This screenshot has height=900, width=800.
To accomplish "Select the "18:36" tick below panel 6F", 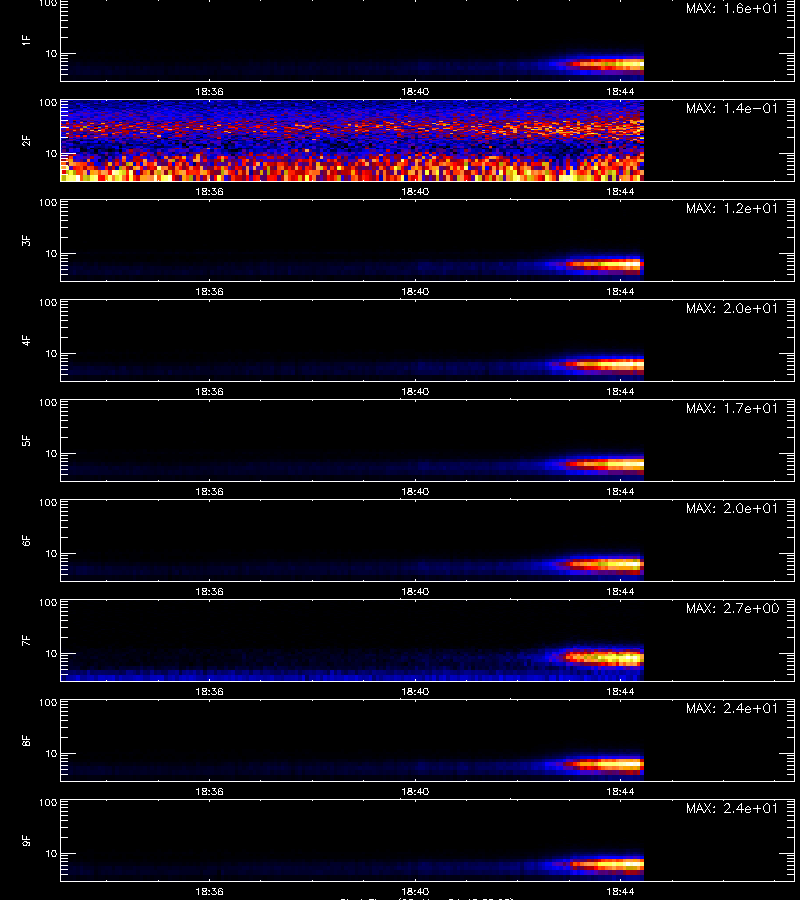I will (209, 591).
